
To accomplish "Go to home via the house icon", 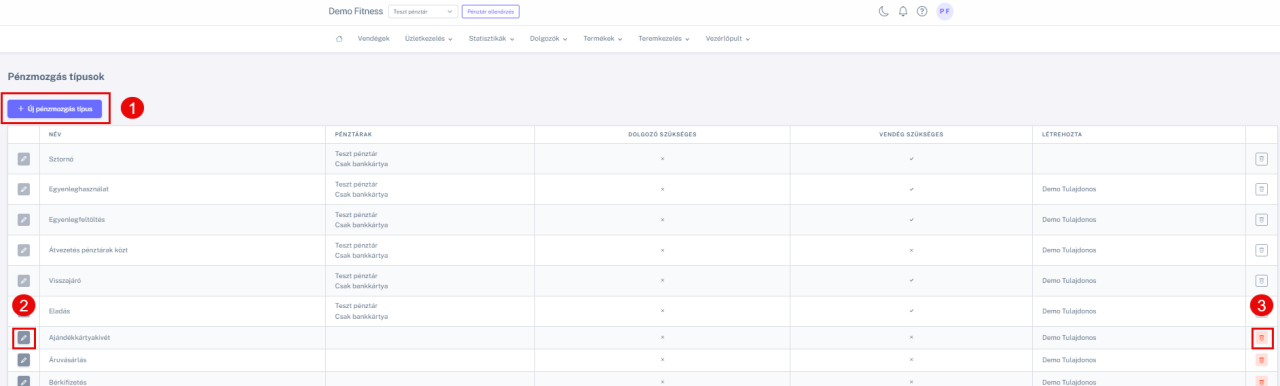I will pyautogui.click(x=339, y=38).
